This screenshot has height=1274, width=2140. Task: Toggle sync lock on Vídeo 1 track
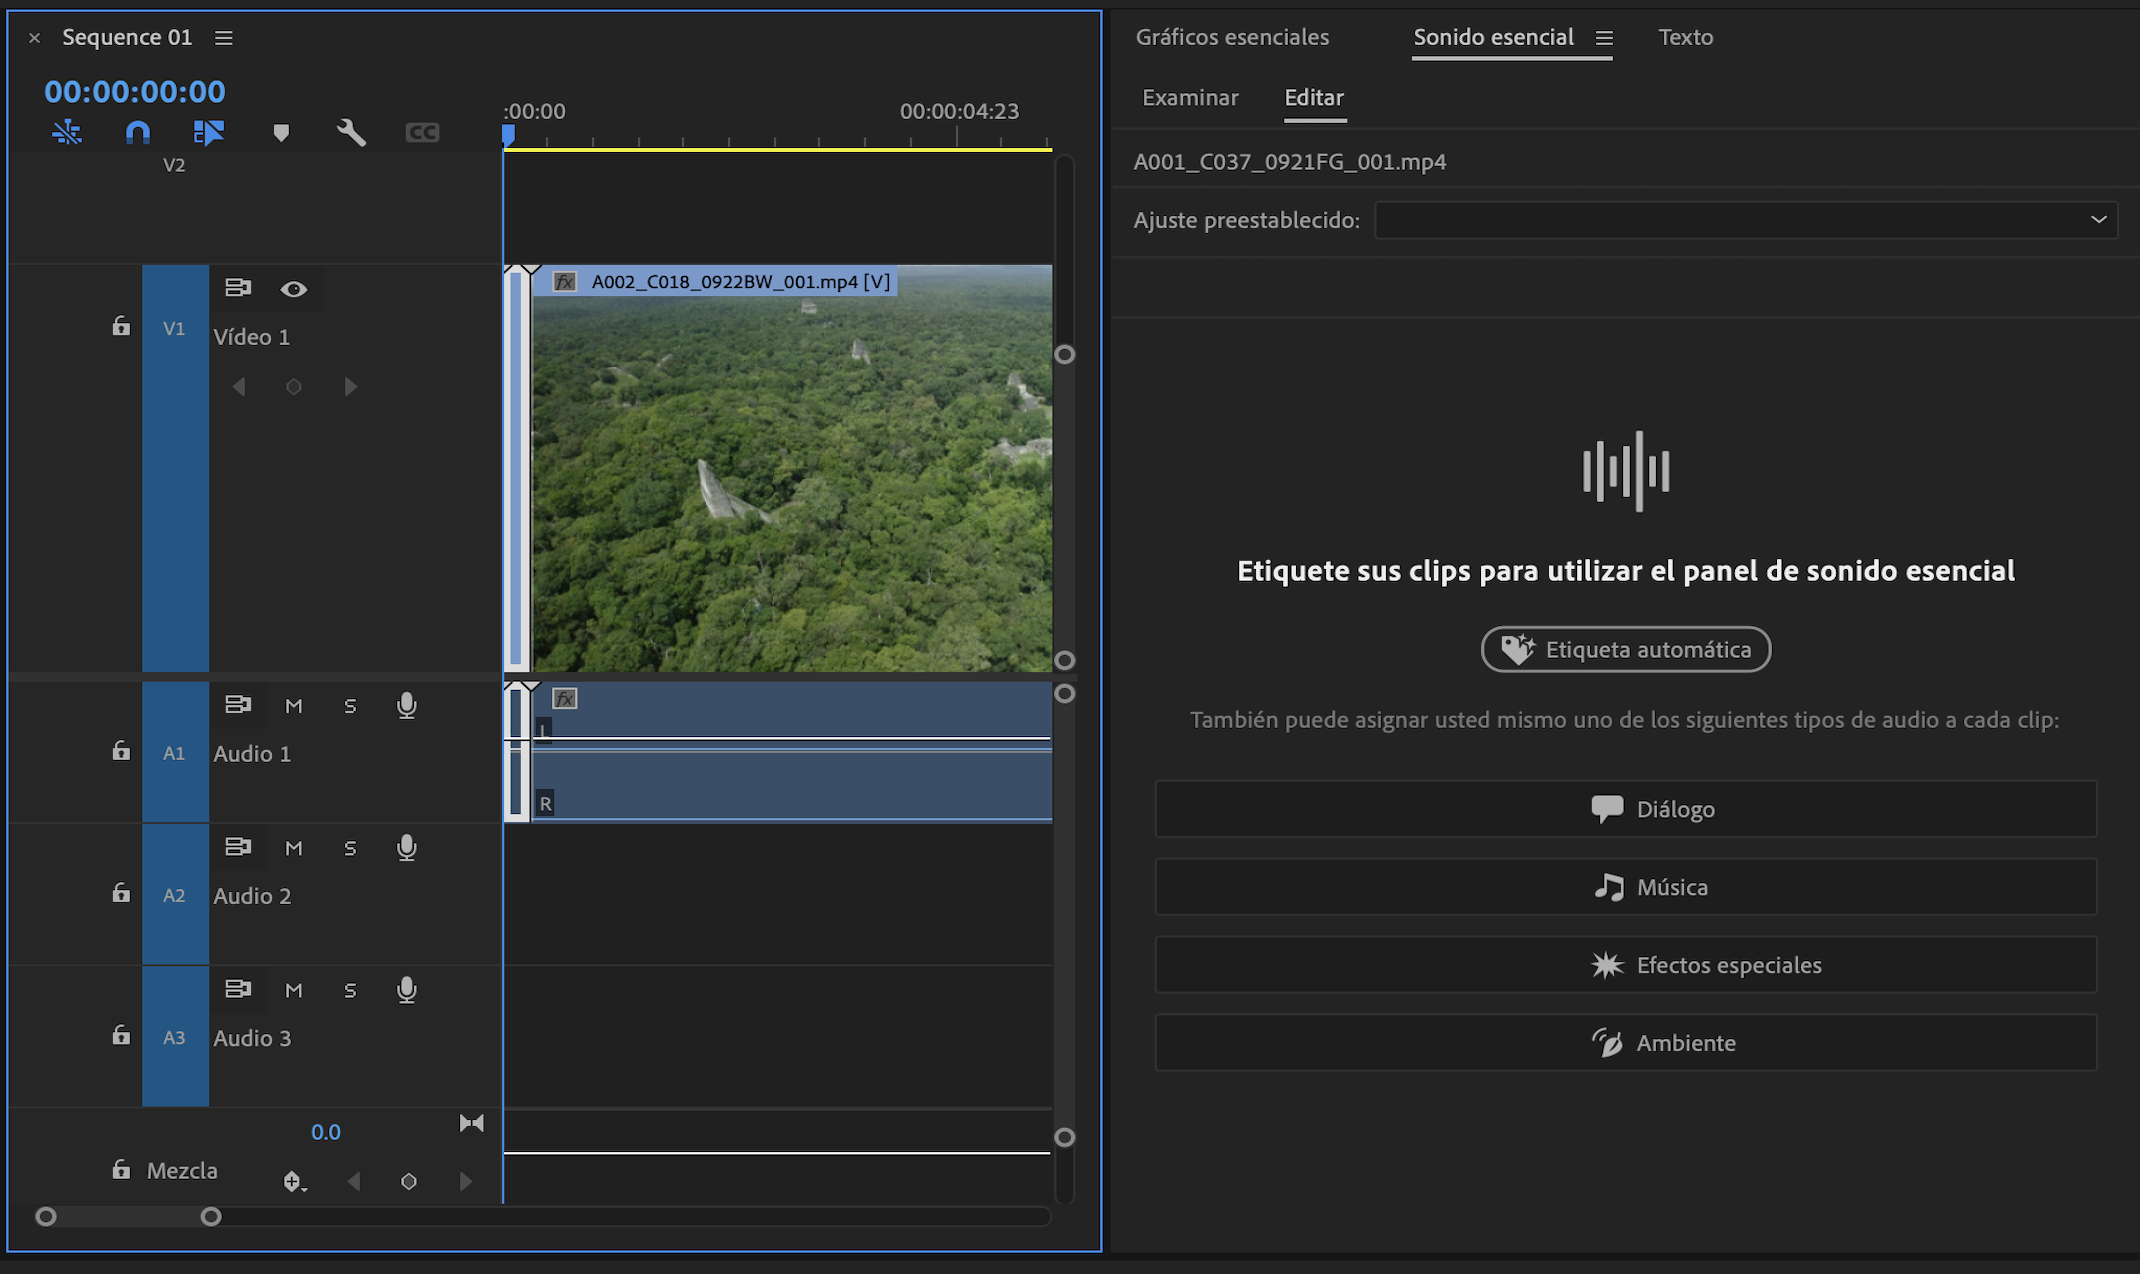tap(237, 288)
